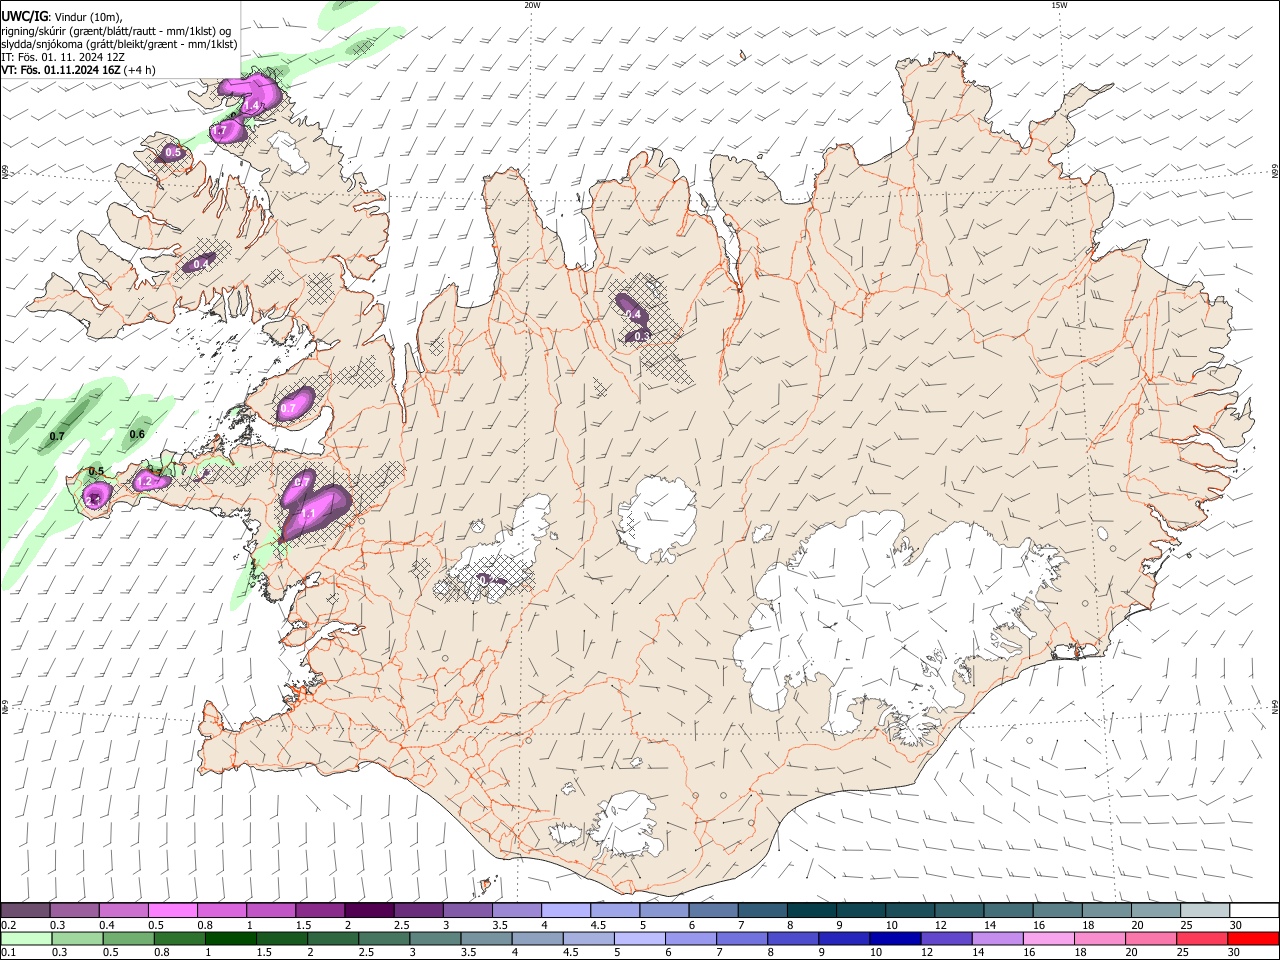This screenshot has height=960, width=1280.
Task: Click the '0.4' value in the Westfjords purple patch
Action: [x=201, y=264]
